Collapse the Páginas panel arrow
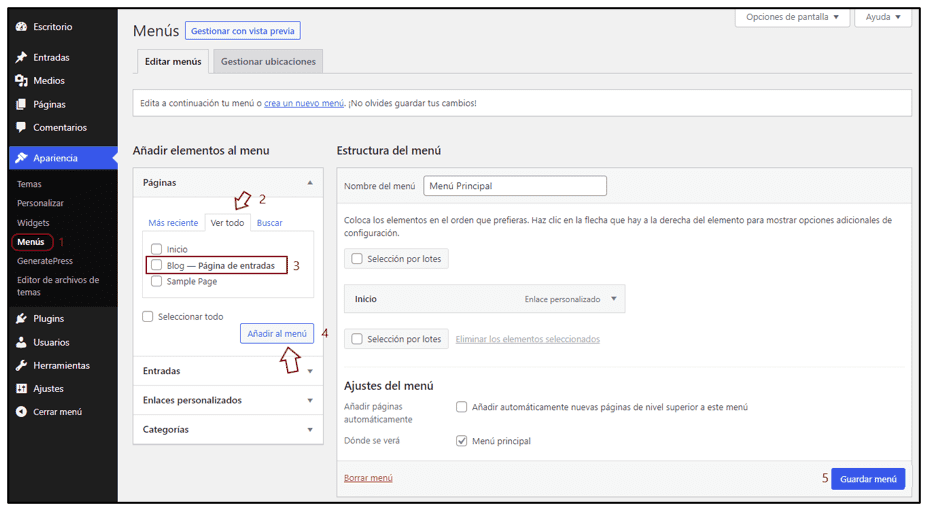The image size is (931, 510). (310, 182)
